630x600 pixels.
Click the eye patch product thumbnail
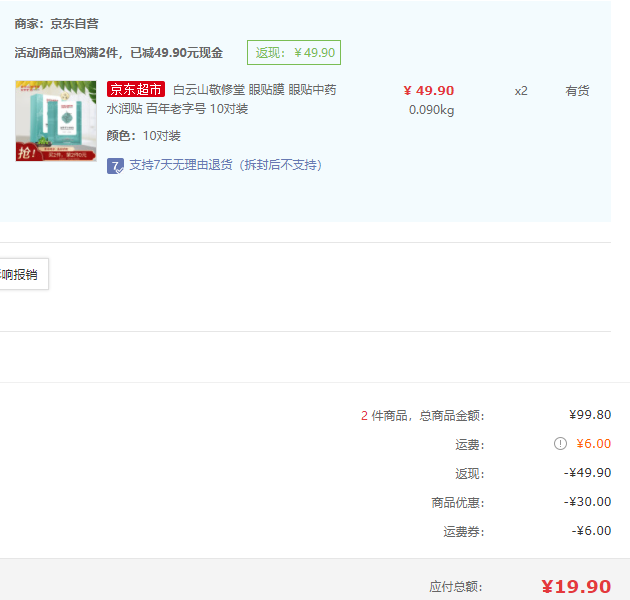click(x=56, y=121)
